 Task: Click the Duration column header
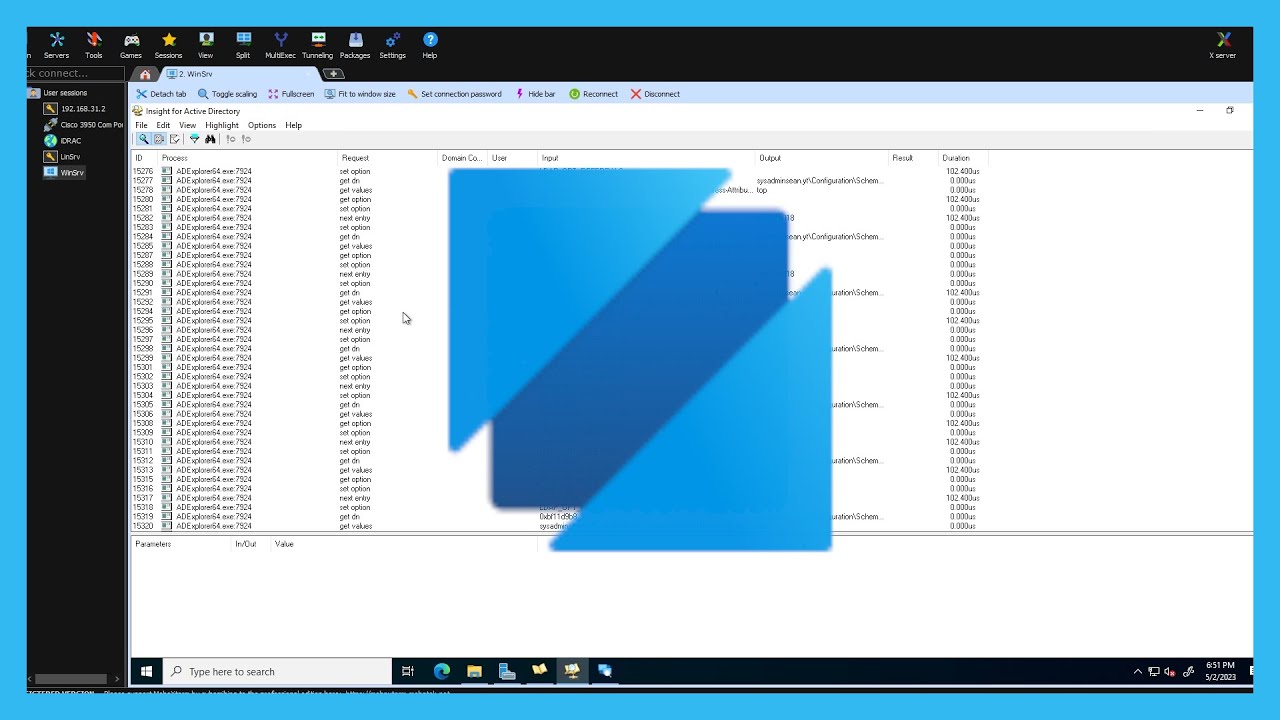click(x=963, y=158)
